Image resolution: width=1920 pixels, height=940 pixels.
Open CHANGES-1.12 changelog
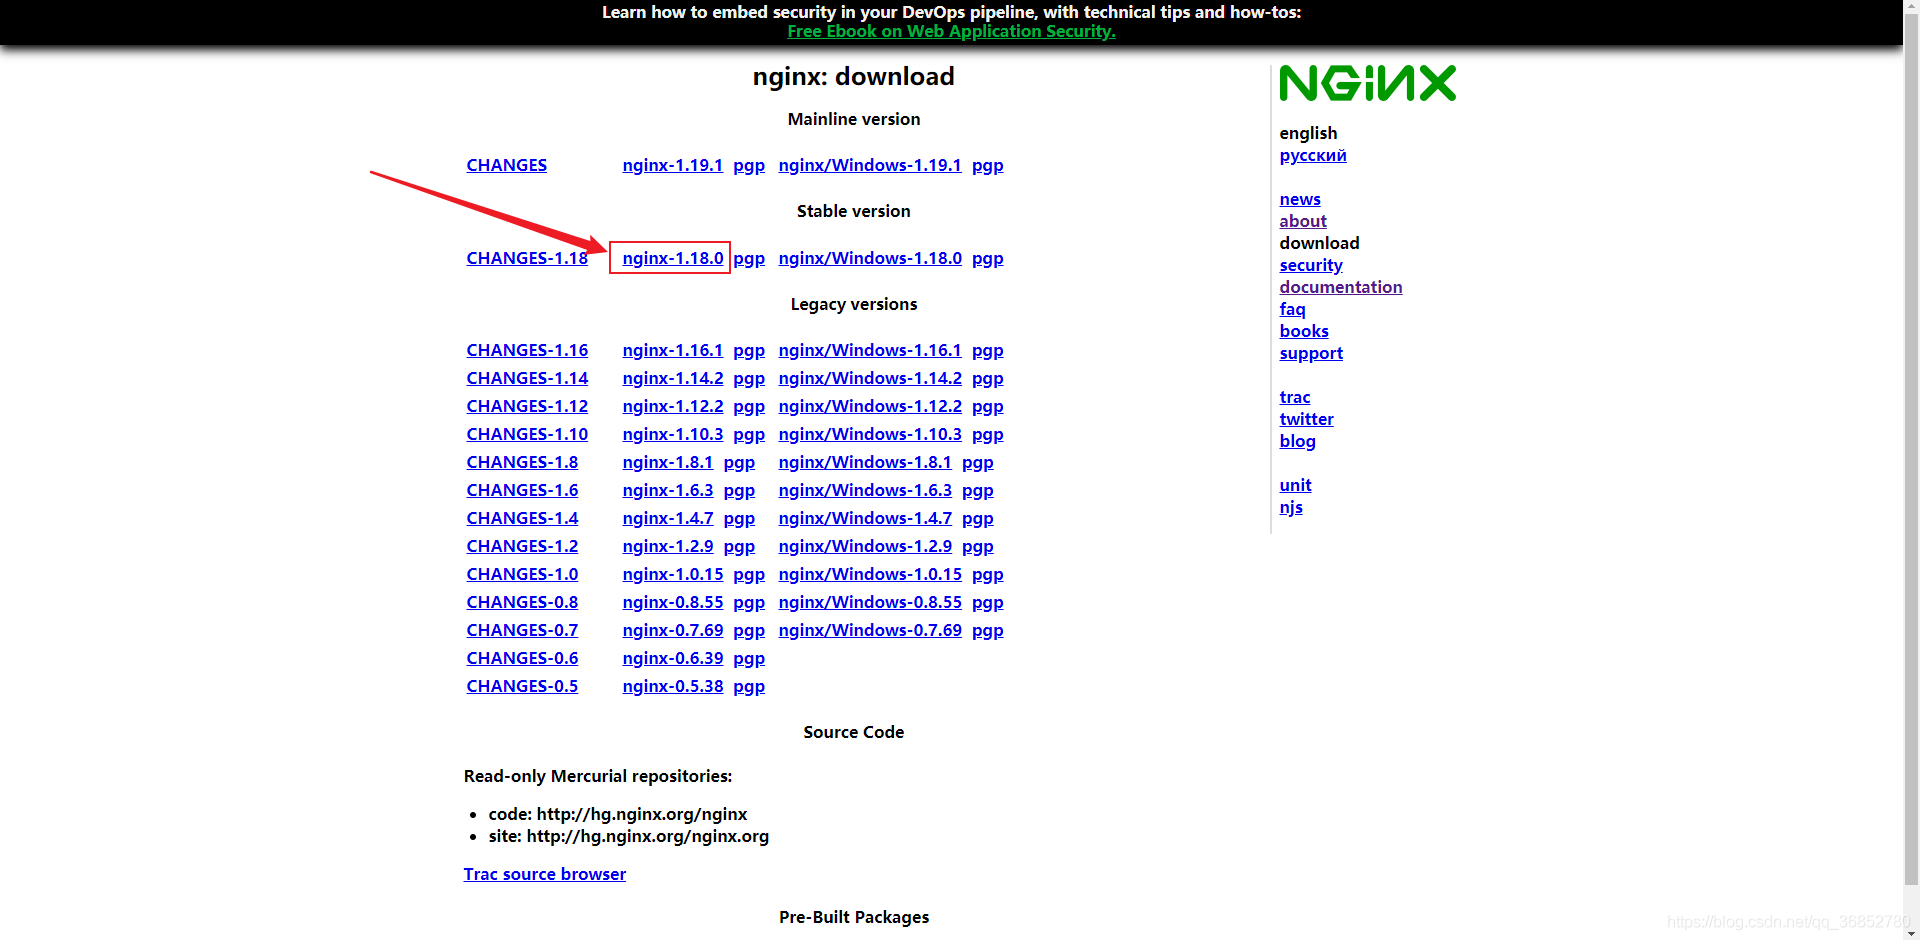point(527,406)
